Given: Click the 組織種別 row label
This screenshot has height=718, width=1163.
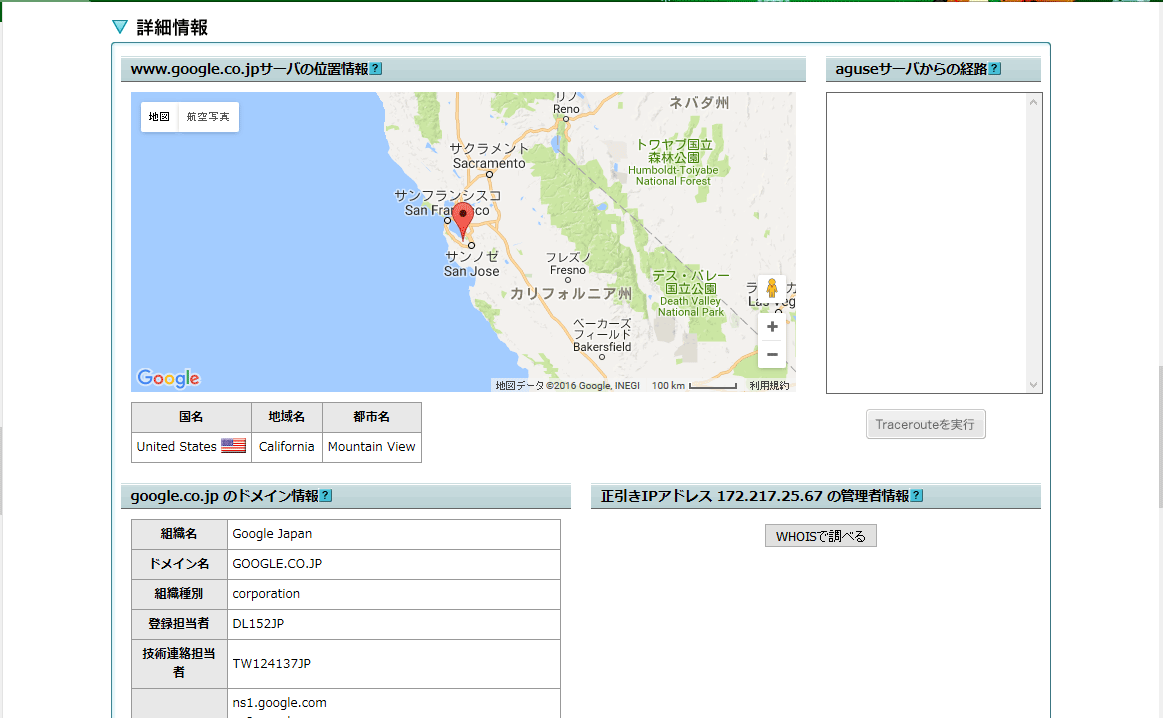Looking at the screenshot, I should [x=179, y=593].
